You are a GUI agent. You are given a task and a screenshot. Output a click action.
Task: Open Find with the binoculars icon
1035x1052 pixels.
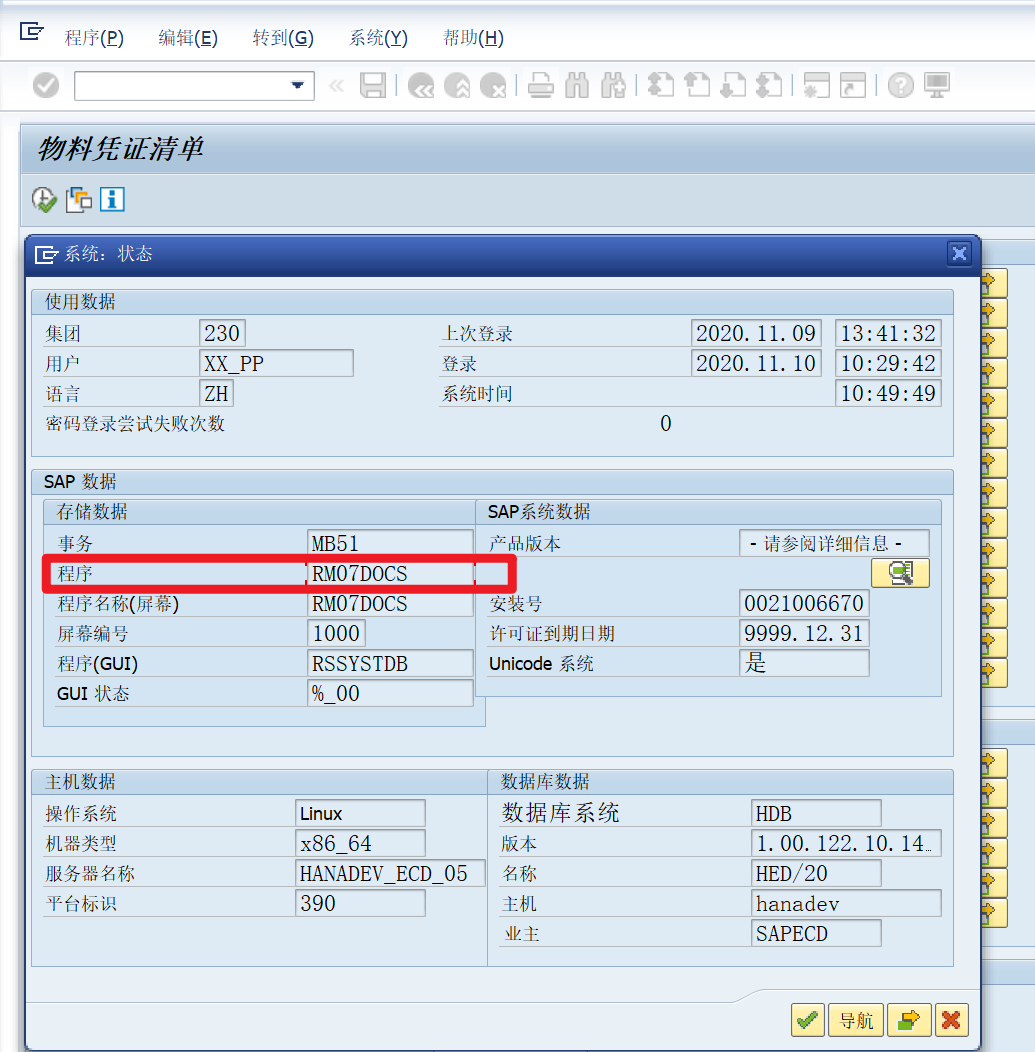pos(577,86)
